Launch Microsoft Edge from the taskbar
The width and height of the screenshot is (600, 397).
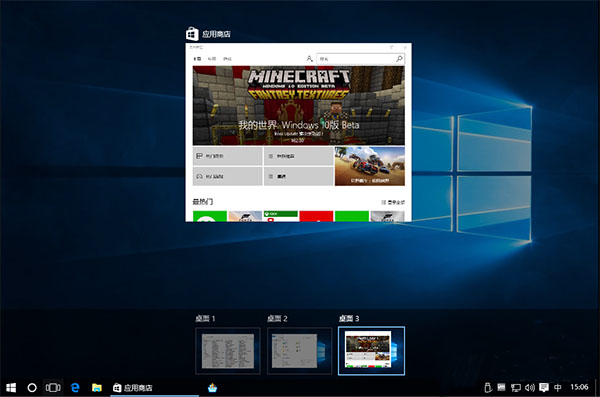coord(75,388)
